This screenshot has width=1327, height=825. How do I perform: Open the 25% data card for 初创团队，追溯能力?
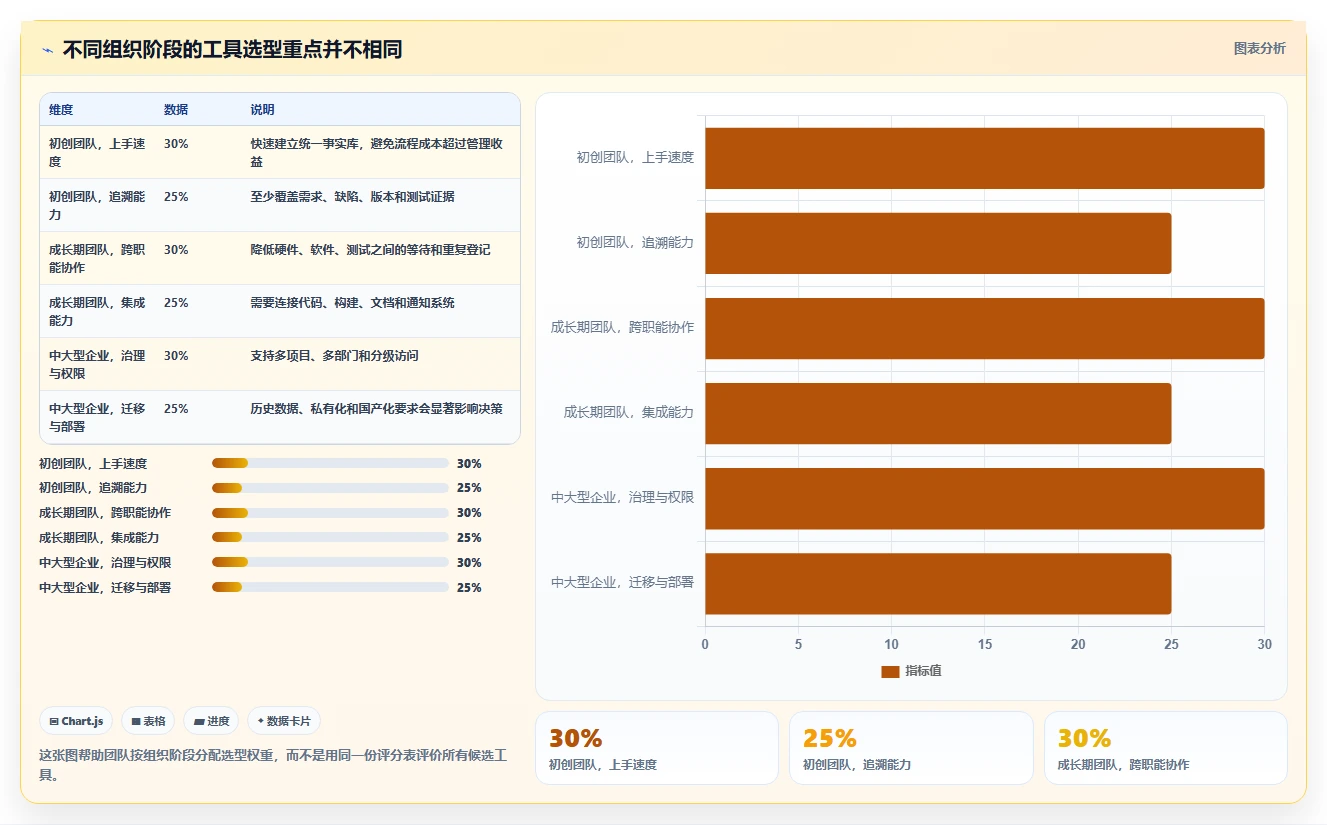(x=911, y=748)
